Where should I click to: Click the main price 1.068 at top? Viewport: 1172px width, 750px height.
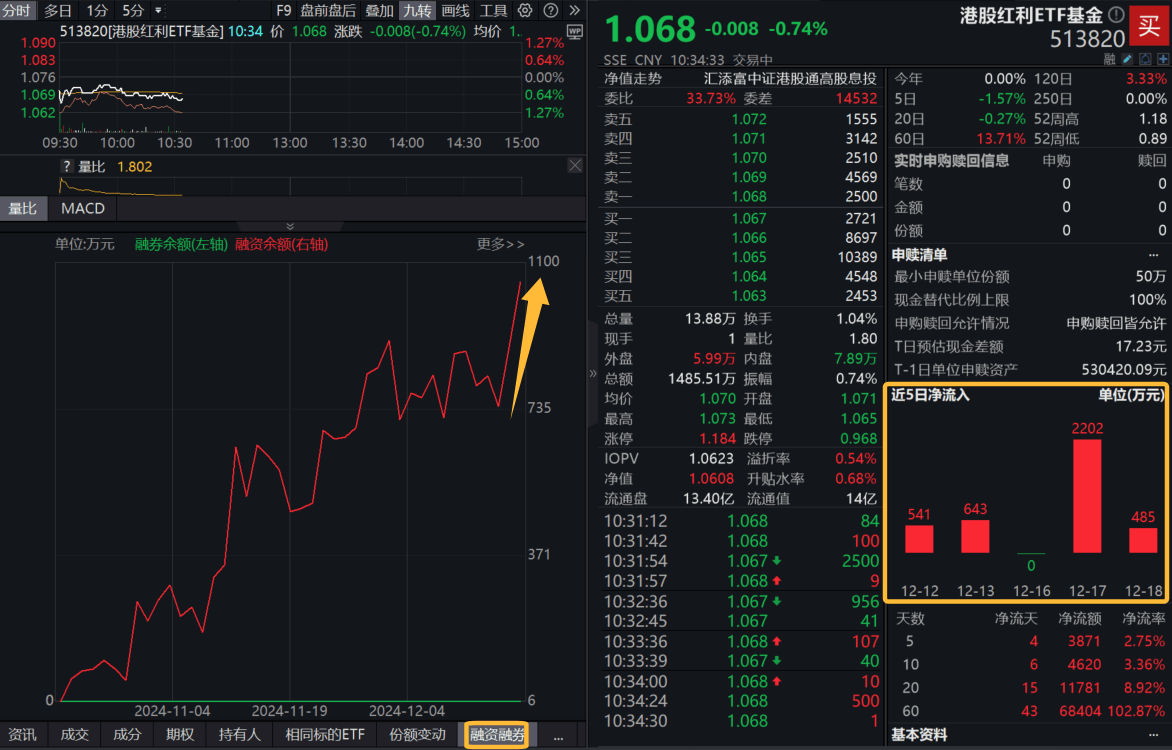(x=649, y=29)
